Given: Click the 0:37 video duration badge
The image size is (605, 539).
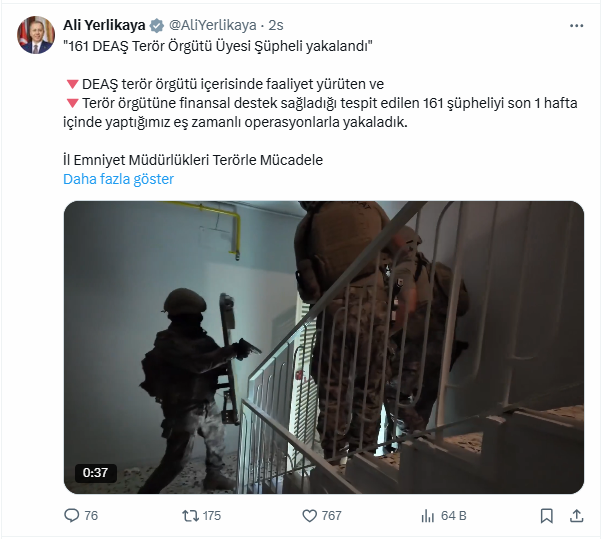Looking at the screenshot, I should point(95,473).
